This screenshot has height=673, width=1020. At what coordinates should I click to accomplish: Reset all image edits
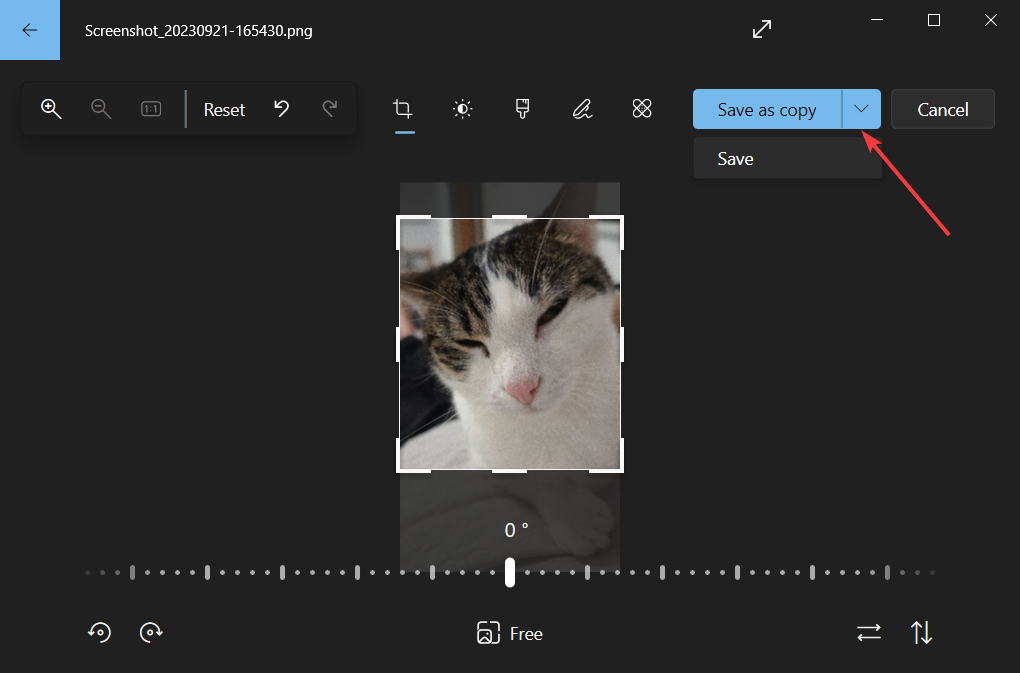pos(224,109)
